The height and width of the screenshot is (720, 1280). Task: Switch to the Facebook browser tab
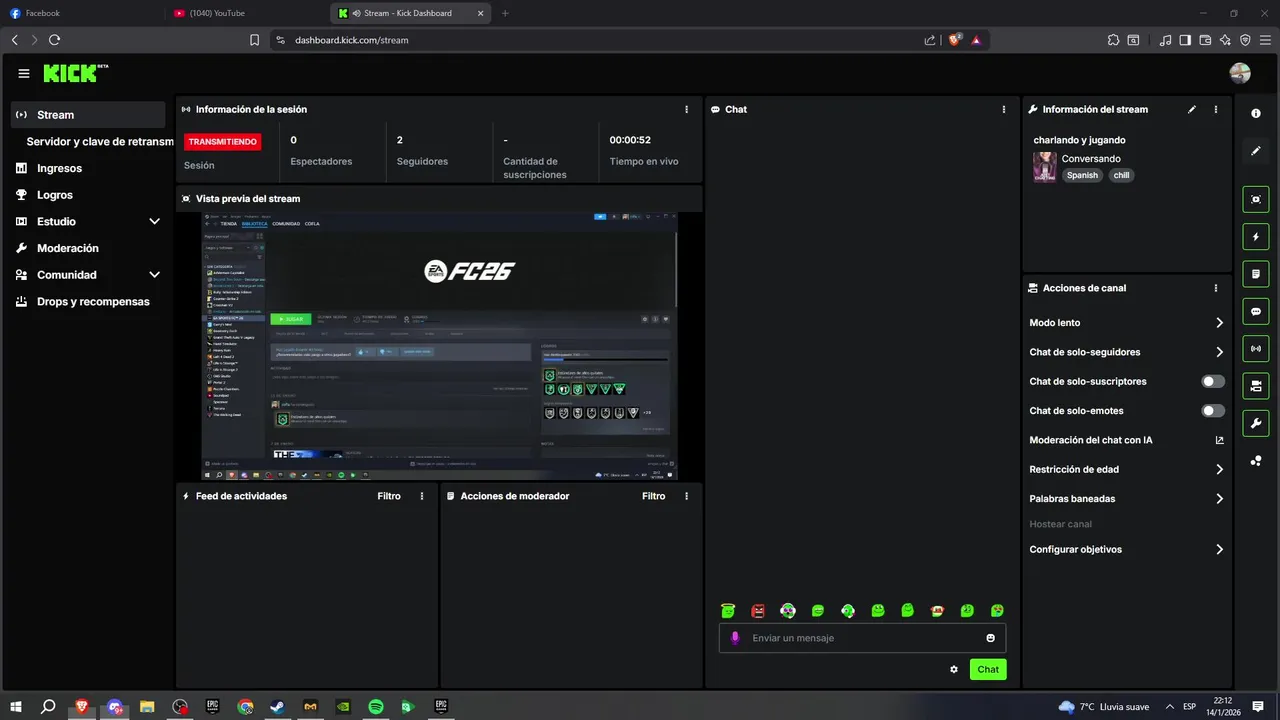(x=82, y=13)
